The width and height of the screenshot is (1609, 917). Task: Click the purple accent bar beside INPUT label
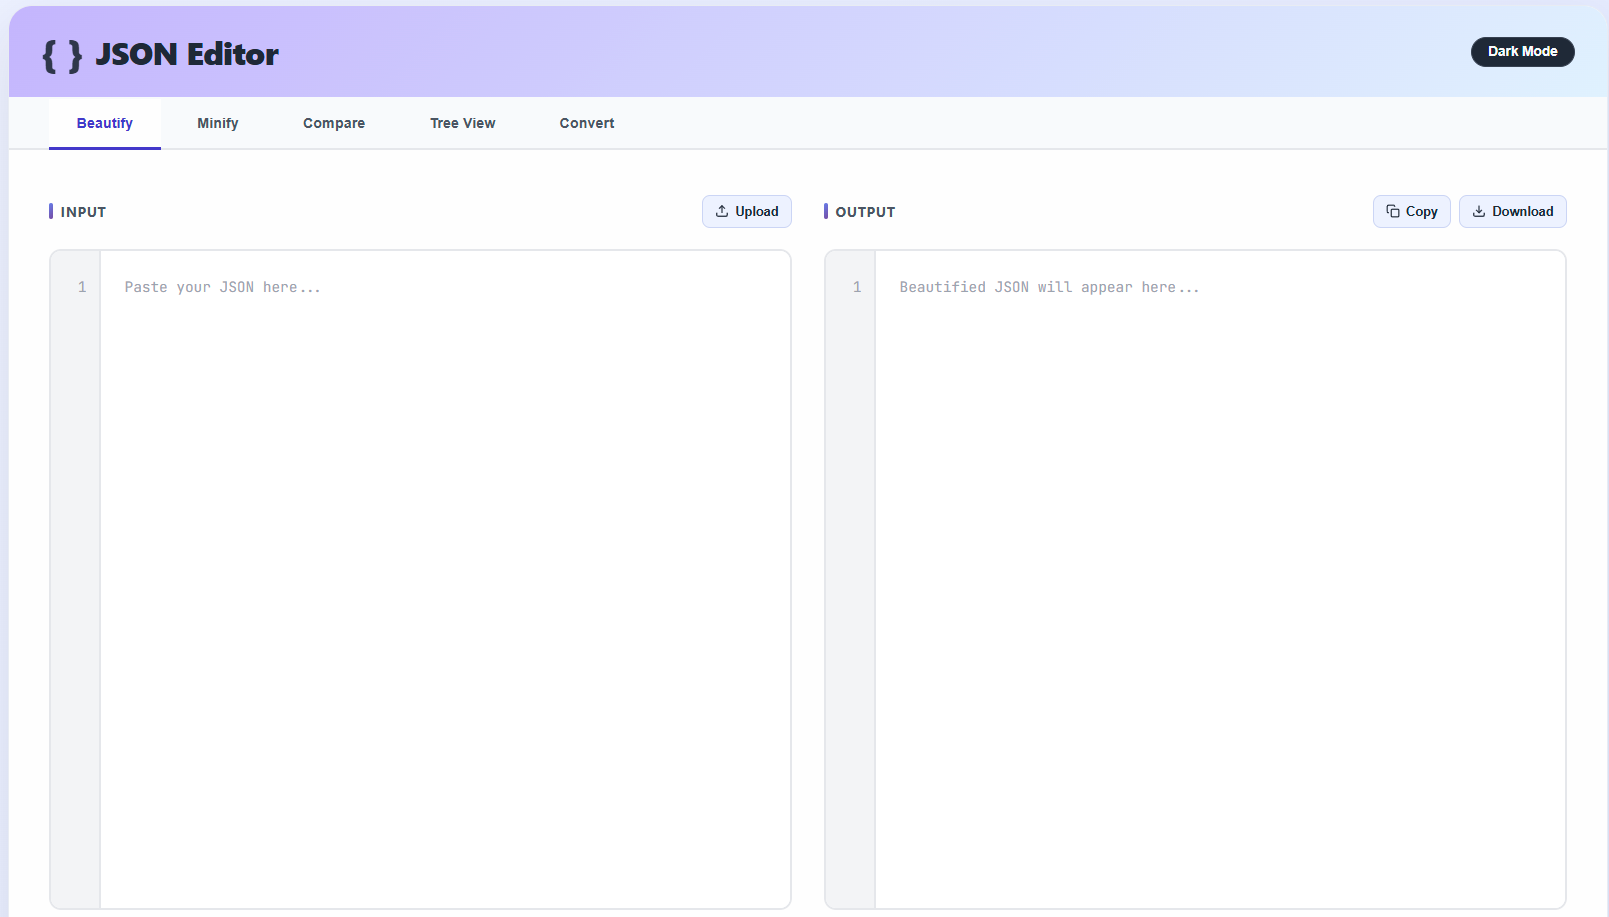(51, 211)
